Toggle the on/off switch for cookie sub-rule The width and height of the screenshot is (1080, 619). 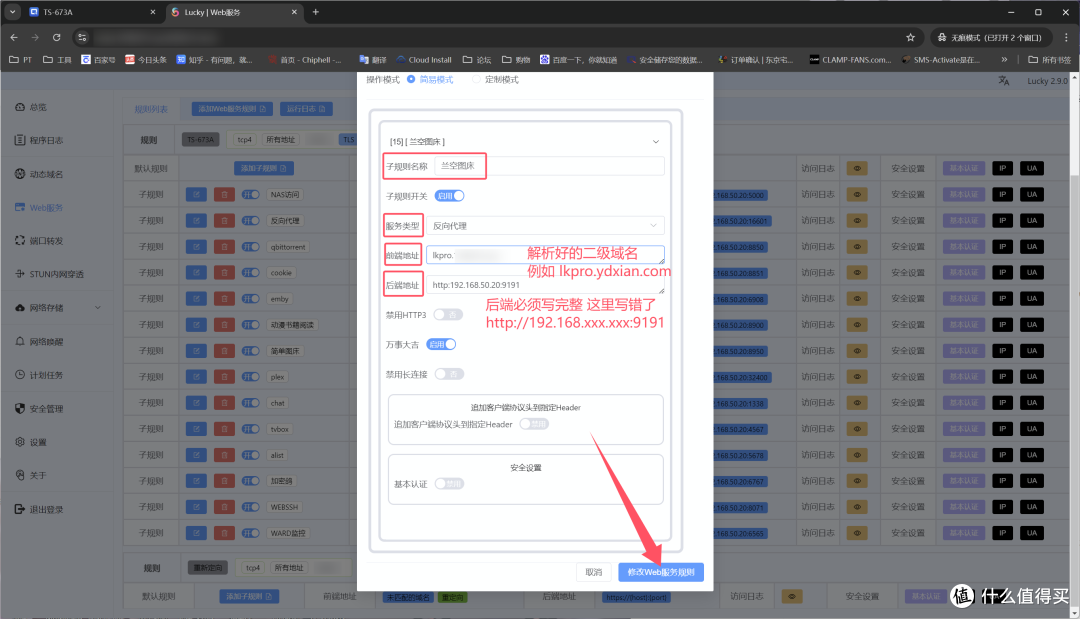[251, 273]
